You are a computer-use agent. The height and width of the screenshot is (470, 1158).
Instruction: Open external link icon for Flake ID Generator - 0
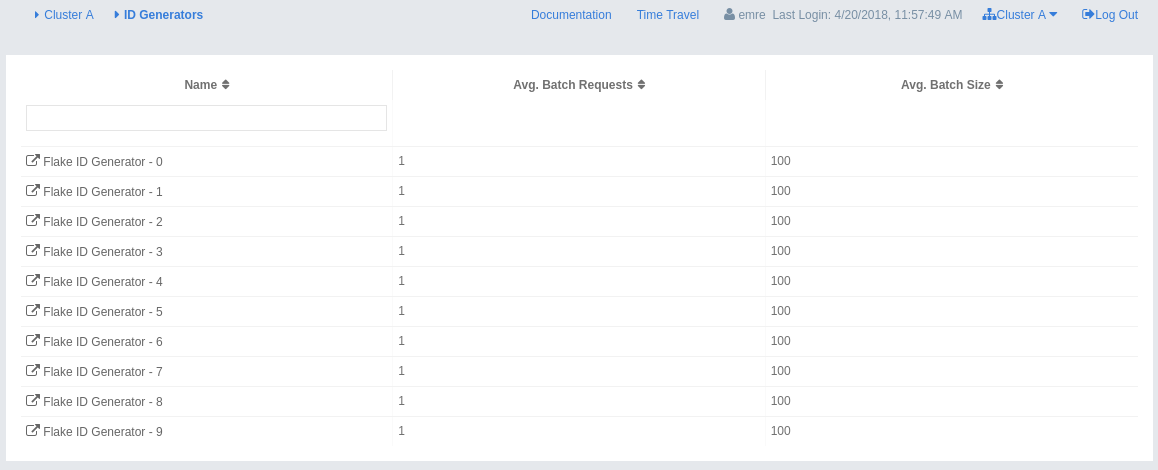tap(33, 161)
